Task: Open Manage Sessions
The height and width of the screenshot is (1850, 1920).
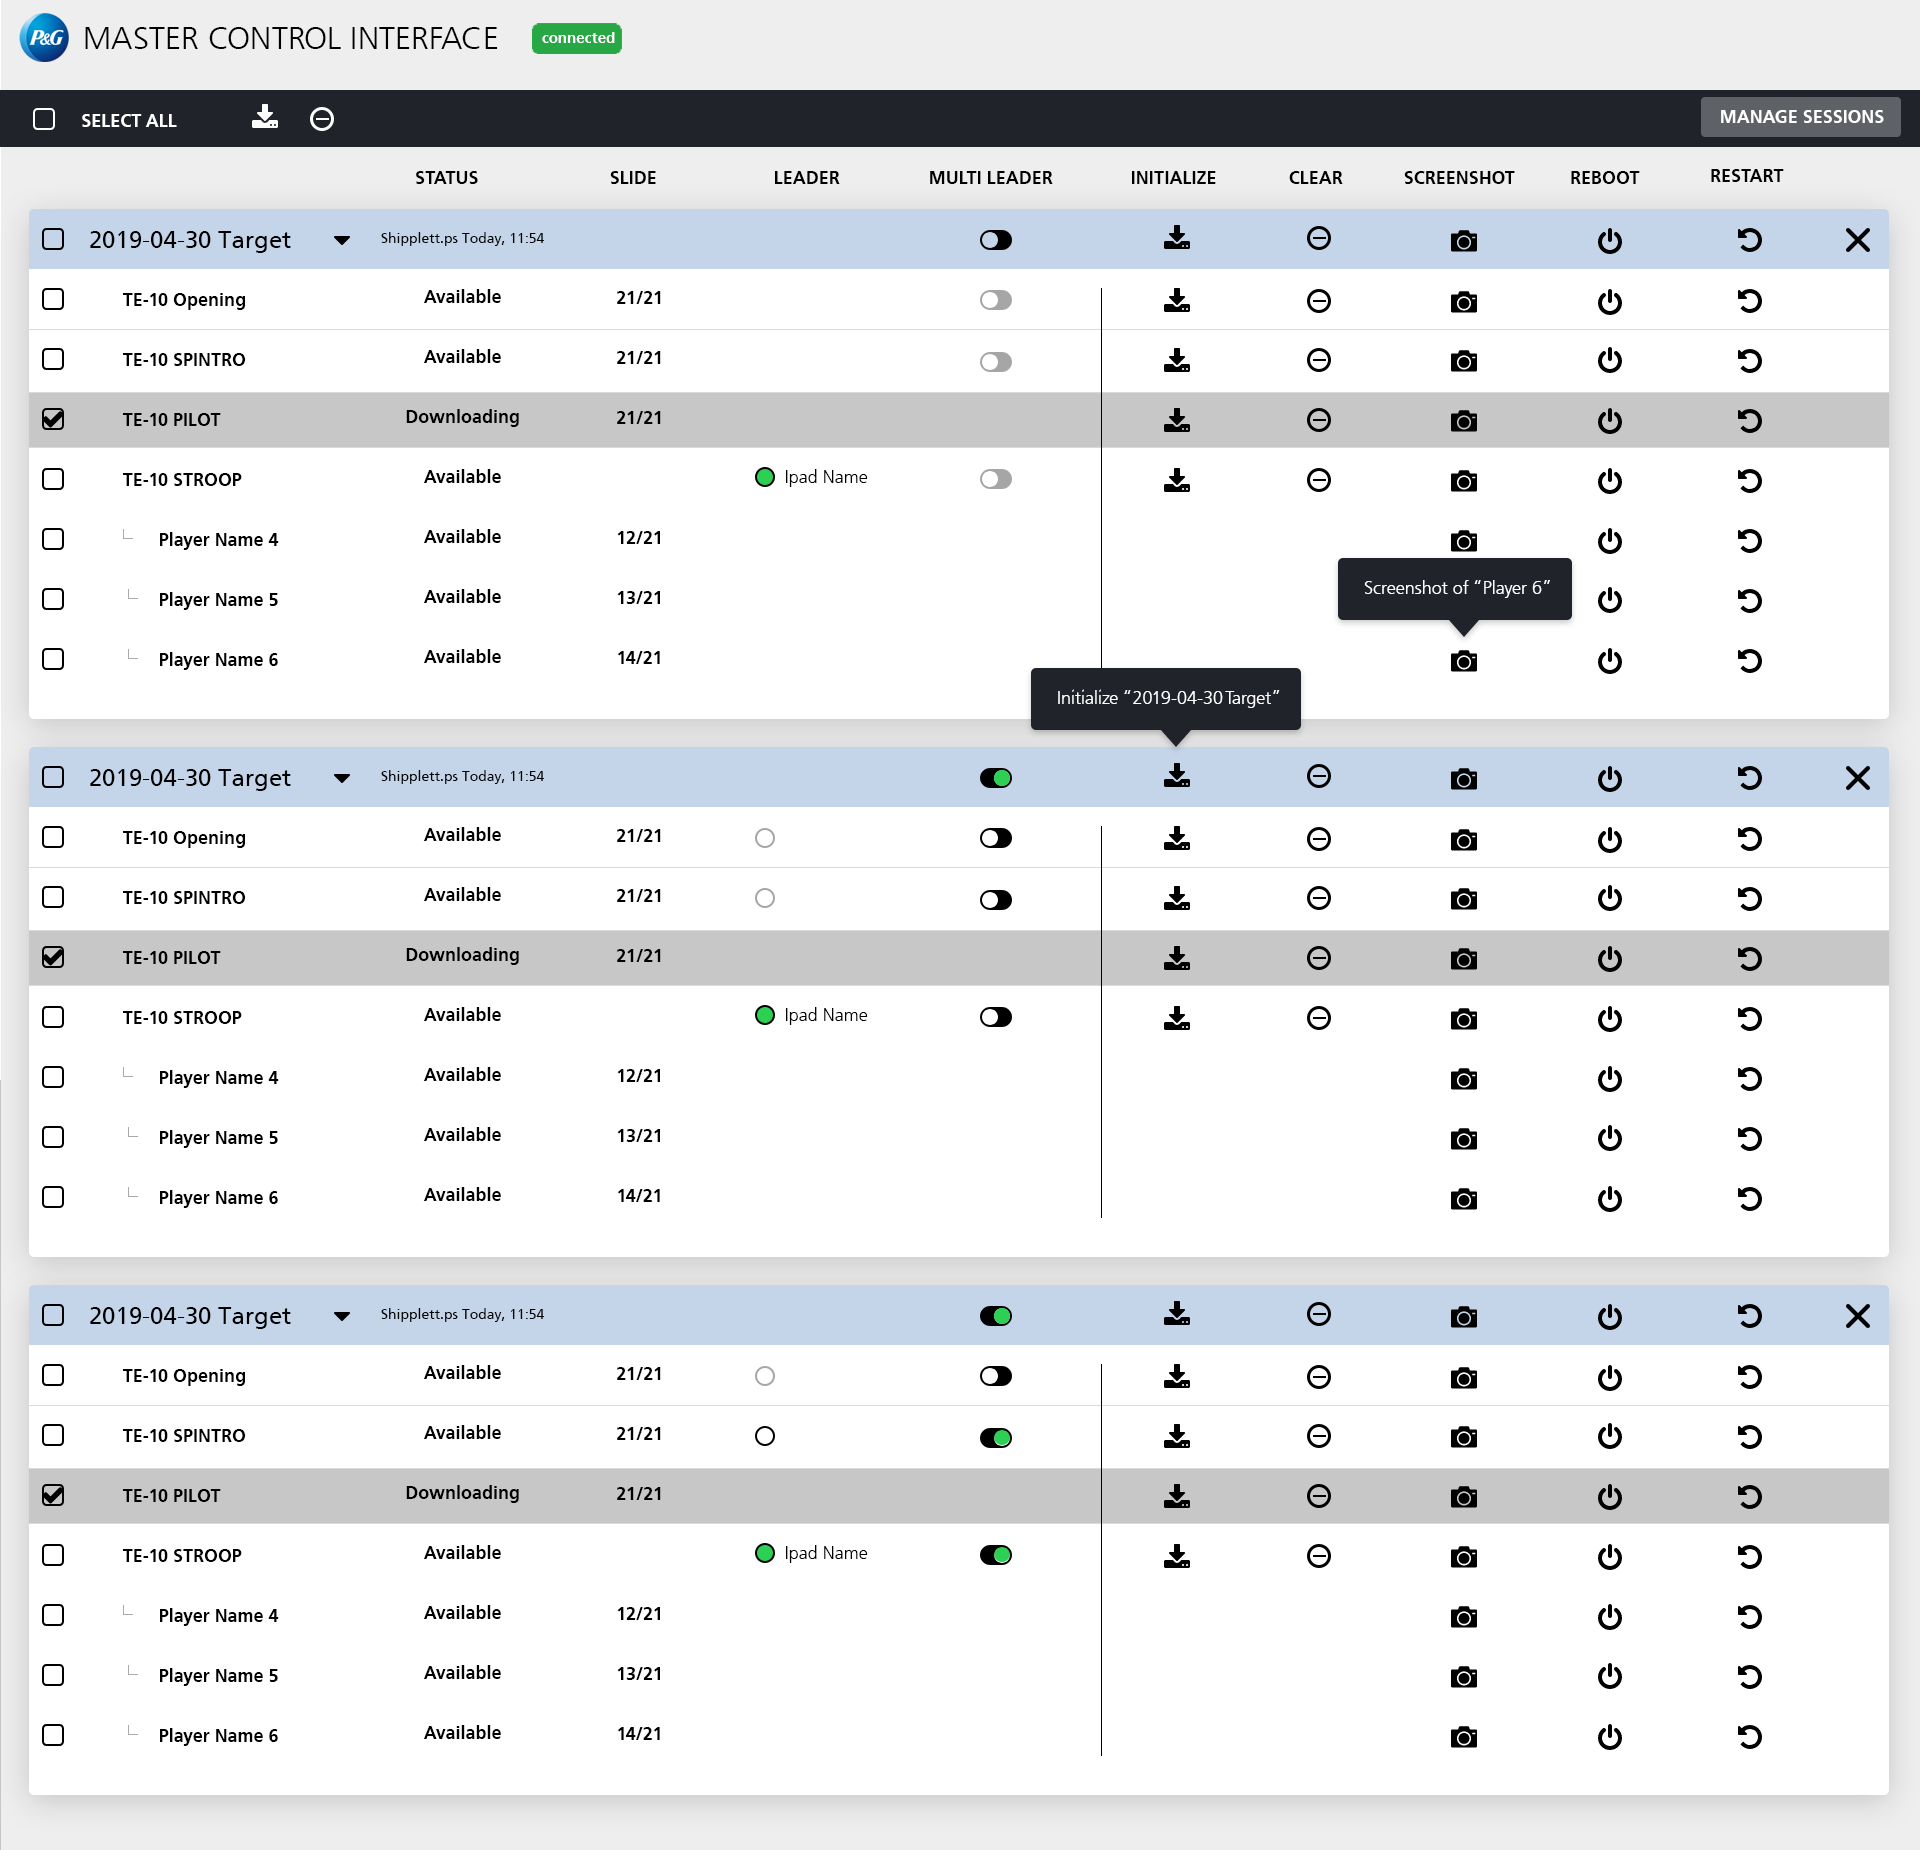Action: tap(1800, 117)
